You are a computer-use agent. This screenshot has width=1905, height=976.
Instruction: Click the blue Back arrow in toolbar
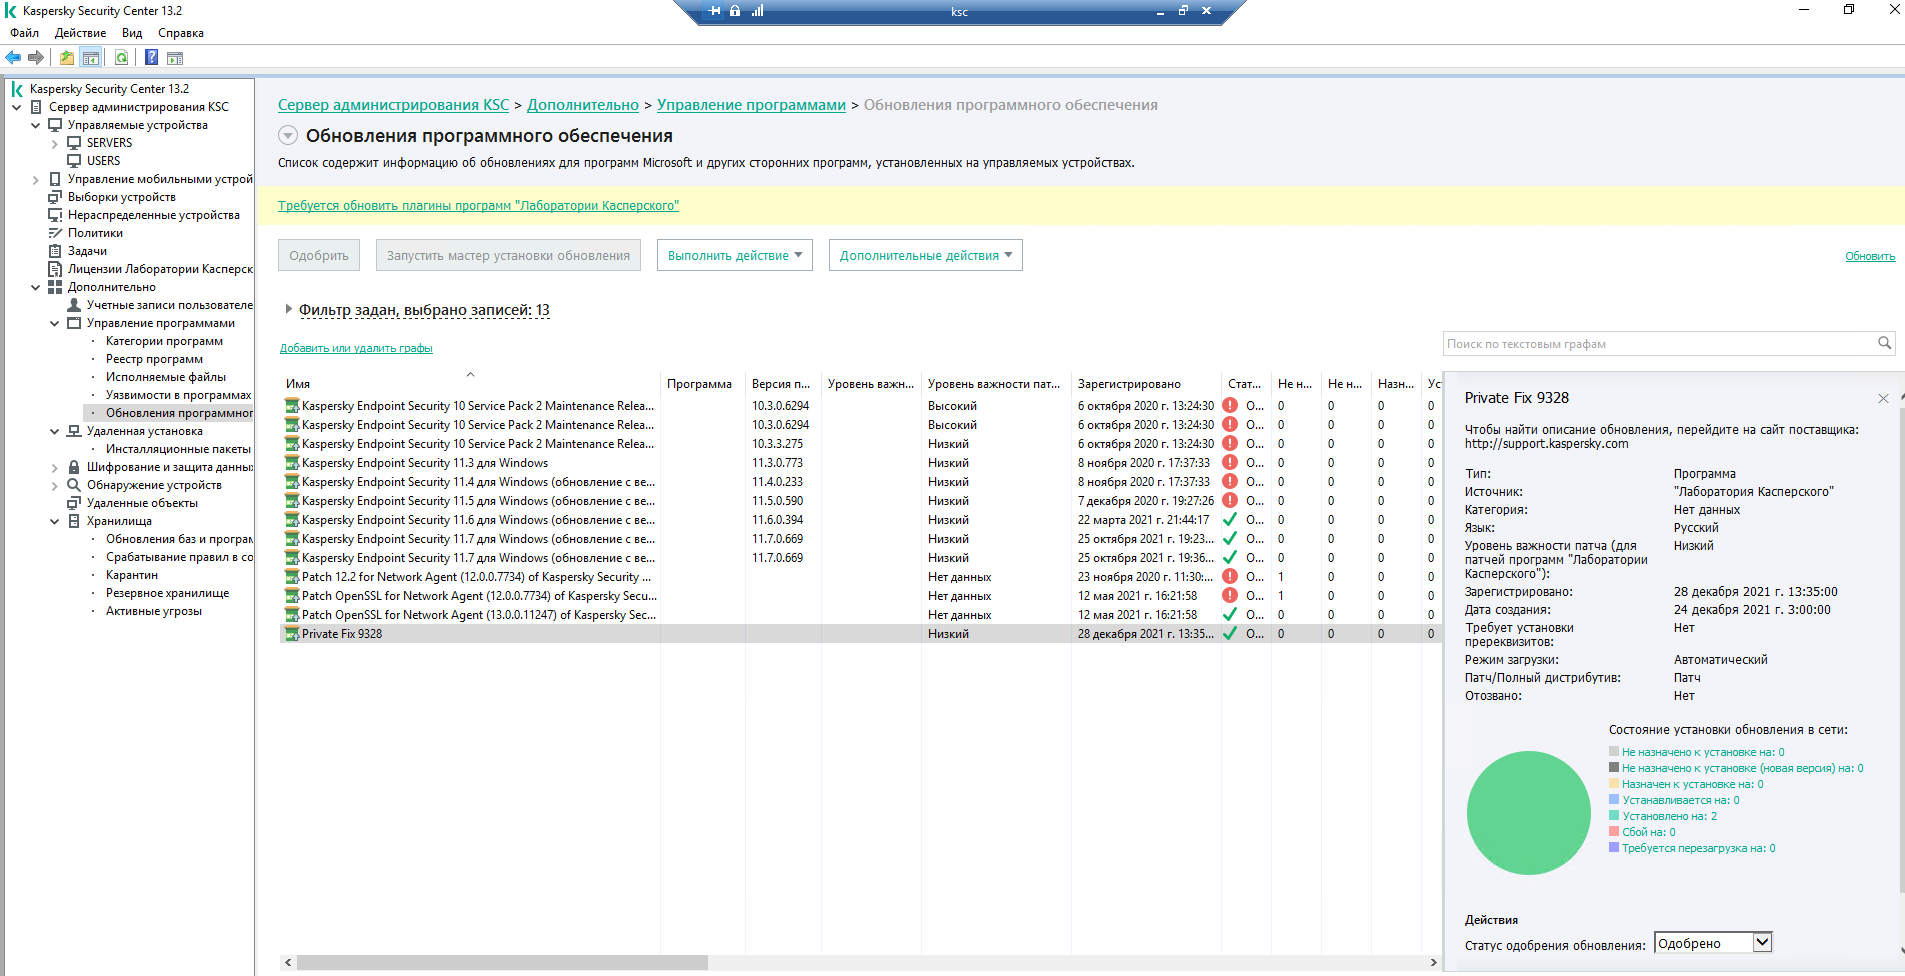(x=13, y=58)
